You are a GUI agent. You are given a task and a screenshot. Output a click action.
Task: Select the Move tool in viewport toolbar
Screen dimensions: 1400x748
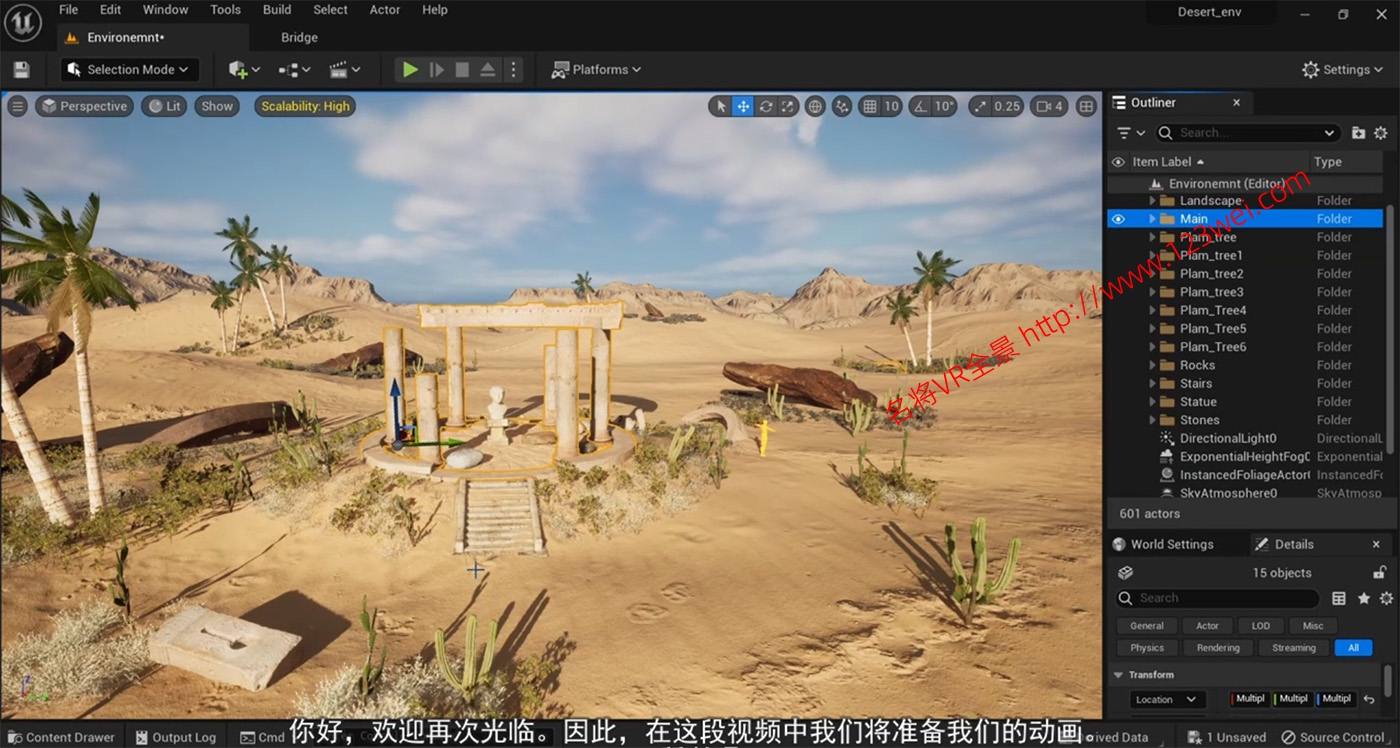click(x=742, y=105)
